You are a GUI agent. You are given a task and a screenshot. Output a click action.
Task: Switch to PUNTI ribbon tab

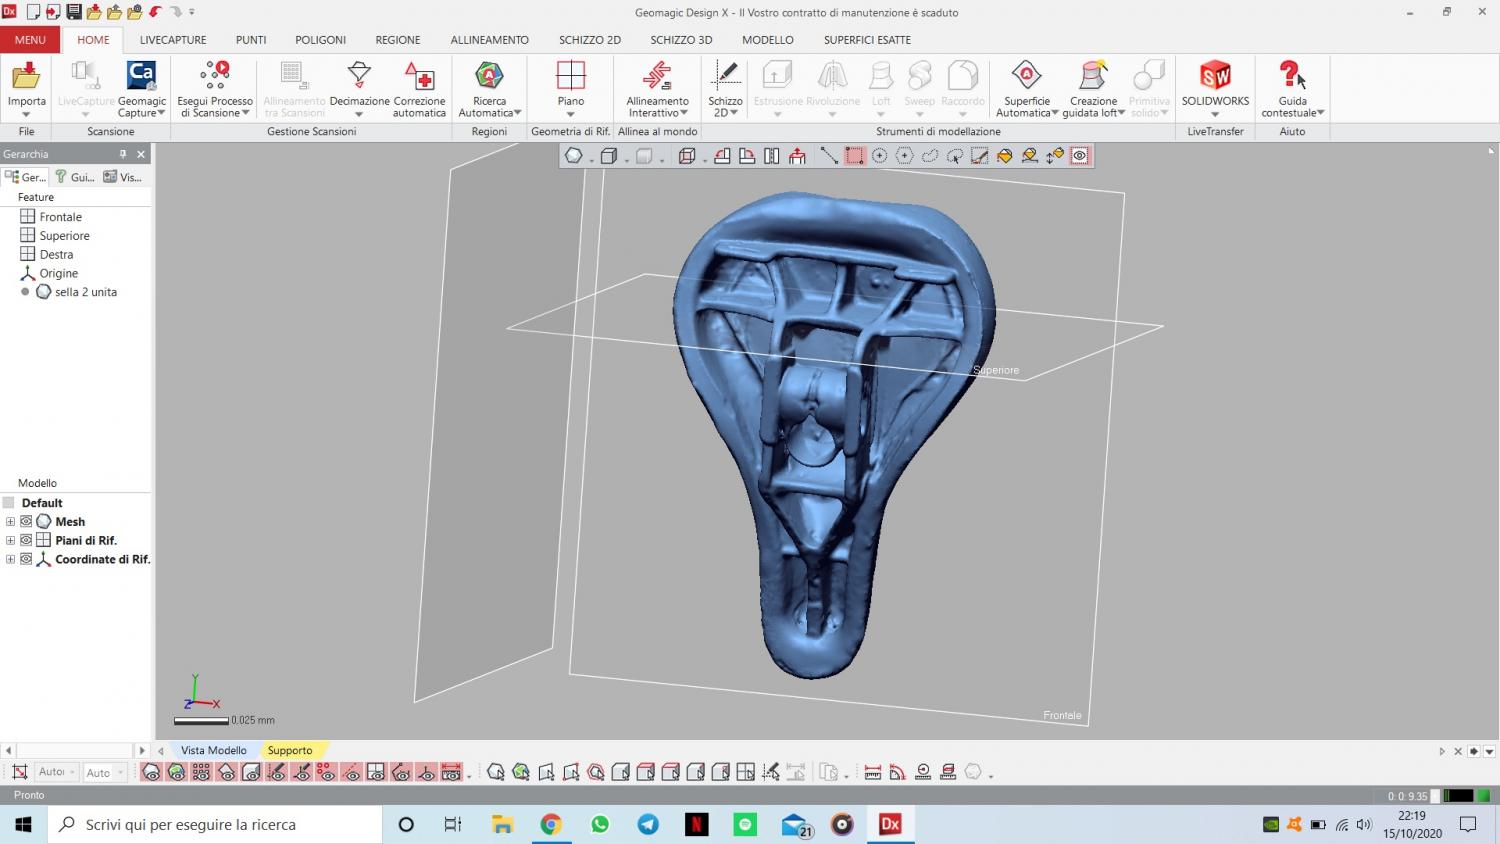251,40
